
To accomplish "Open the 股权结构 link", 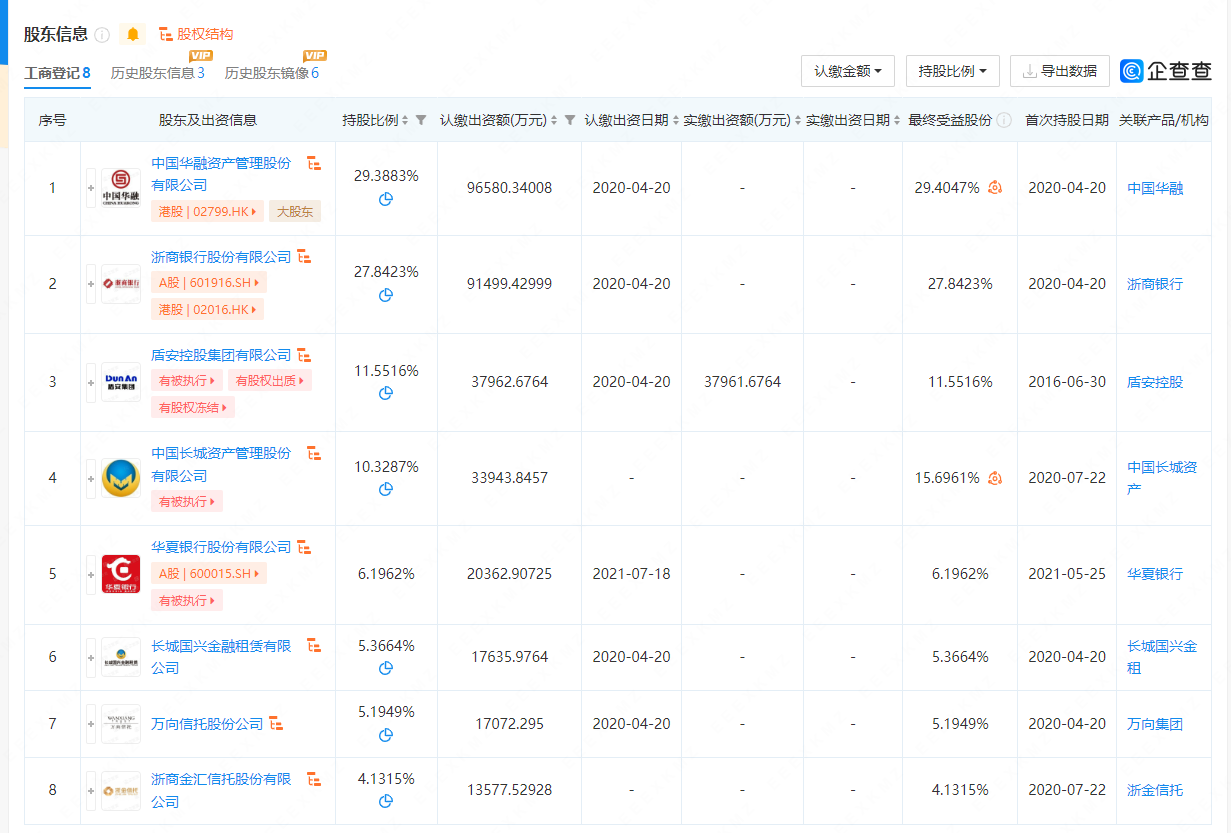I will click(196, 34).
